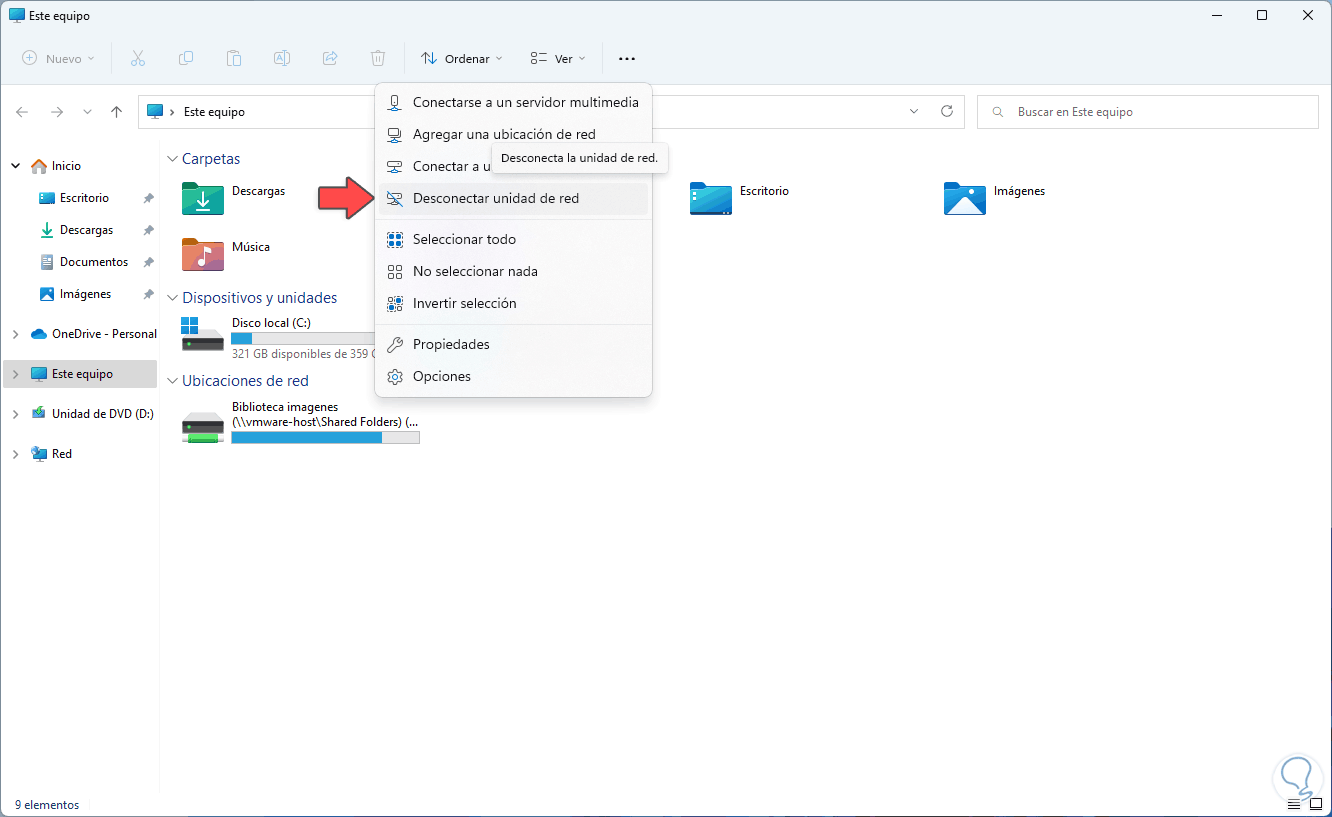Expand address bar history dropdown
This screenshot has width=1332, height=817.
(914, 111)
